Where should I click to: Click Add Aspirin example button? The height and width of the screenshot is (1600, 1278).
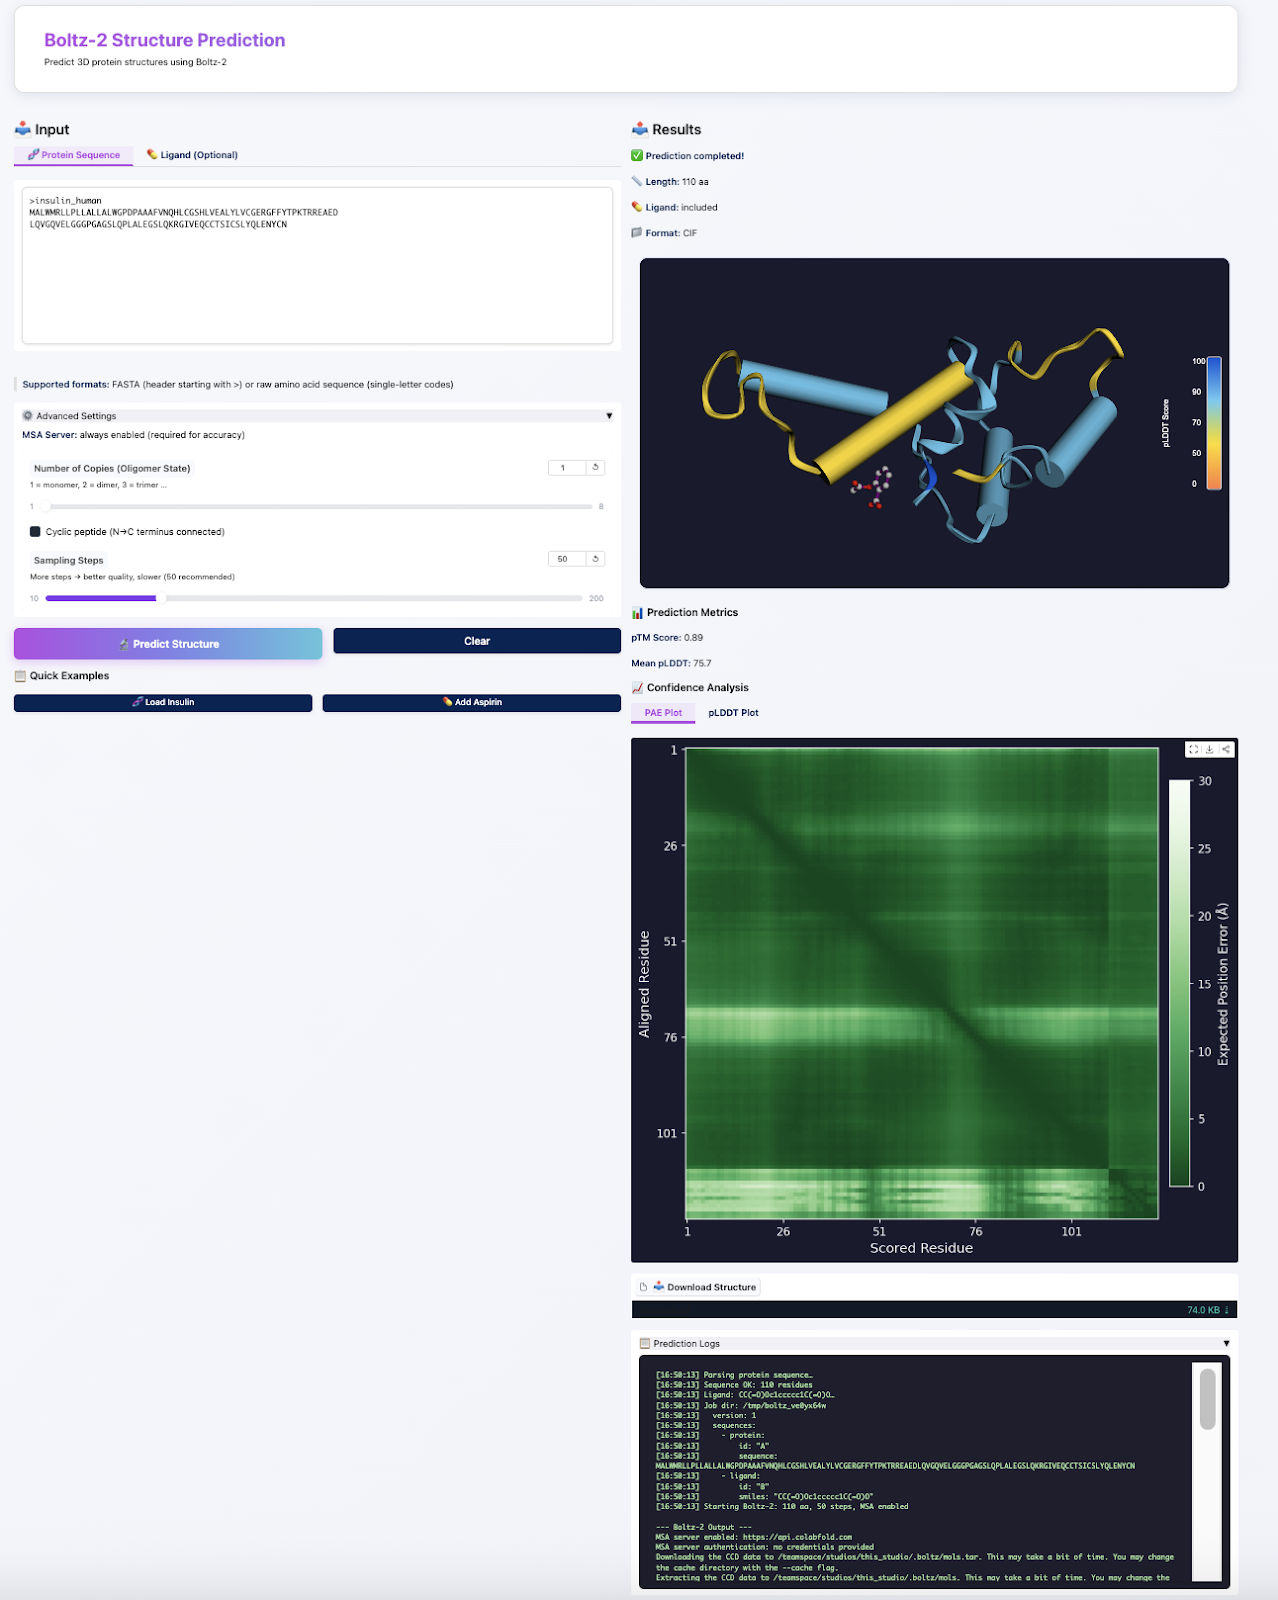[x=472, y=702]
